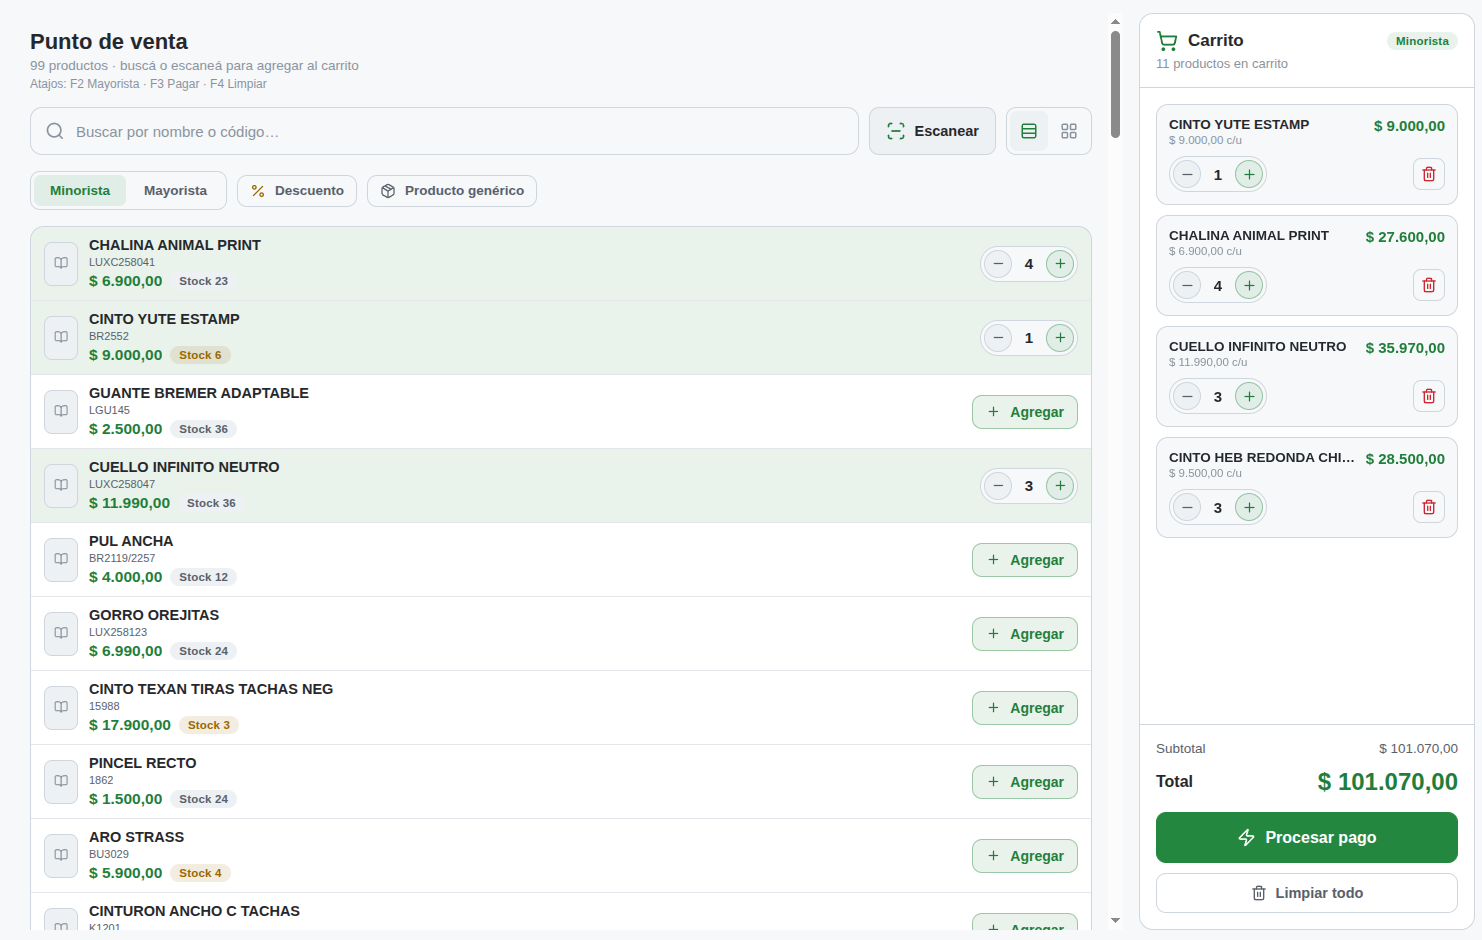This screenshot has width=1482, height=940.
Task: Select Mayorista pricing mode
Action: pyautogui.click(x=175, y=191)
